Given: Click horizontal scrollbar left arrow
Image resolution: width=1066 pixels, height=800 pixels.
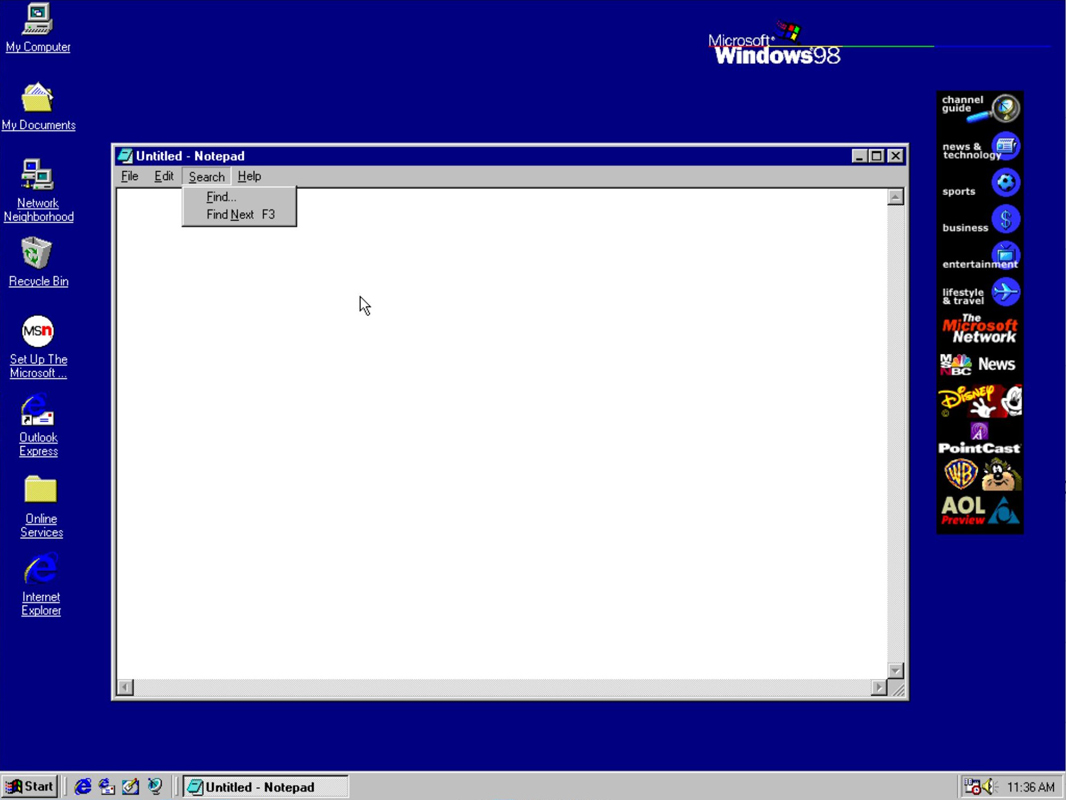Looking at the screenshot, I should point(125,687).
